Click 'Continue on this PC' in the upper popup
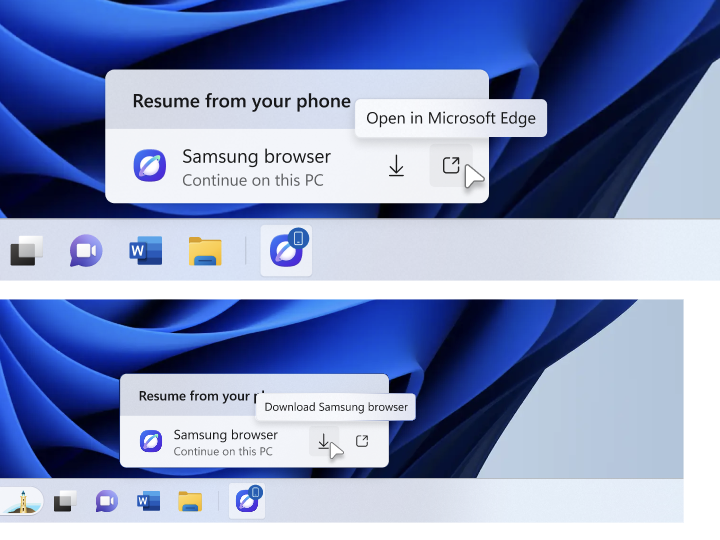The image size is (720, 540). click(x=253, y=180)
